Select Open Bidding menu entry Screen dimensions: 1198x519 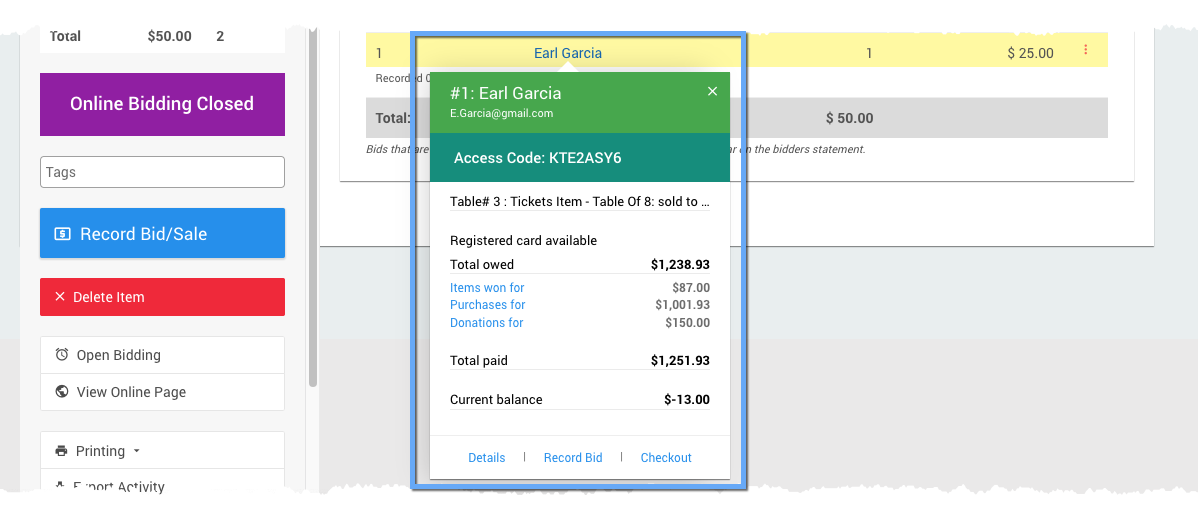pos(118,355)
